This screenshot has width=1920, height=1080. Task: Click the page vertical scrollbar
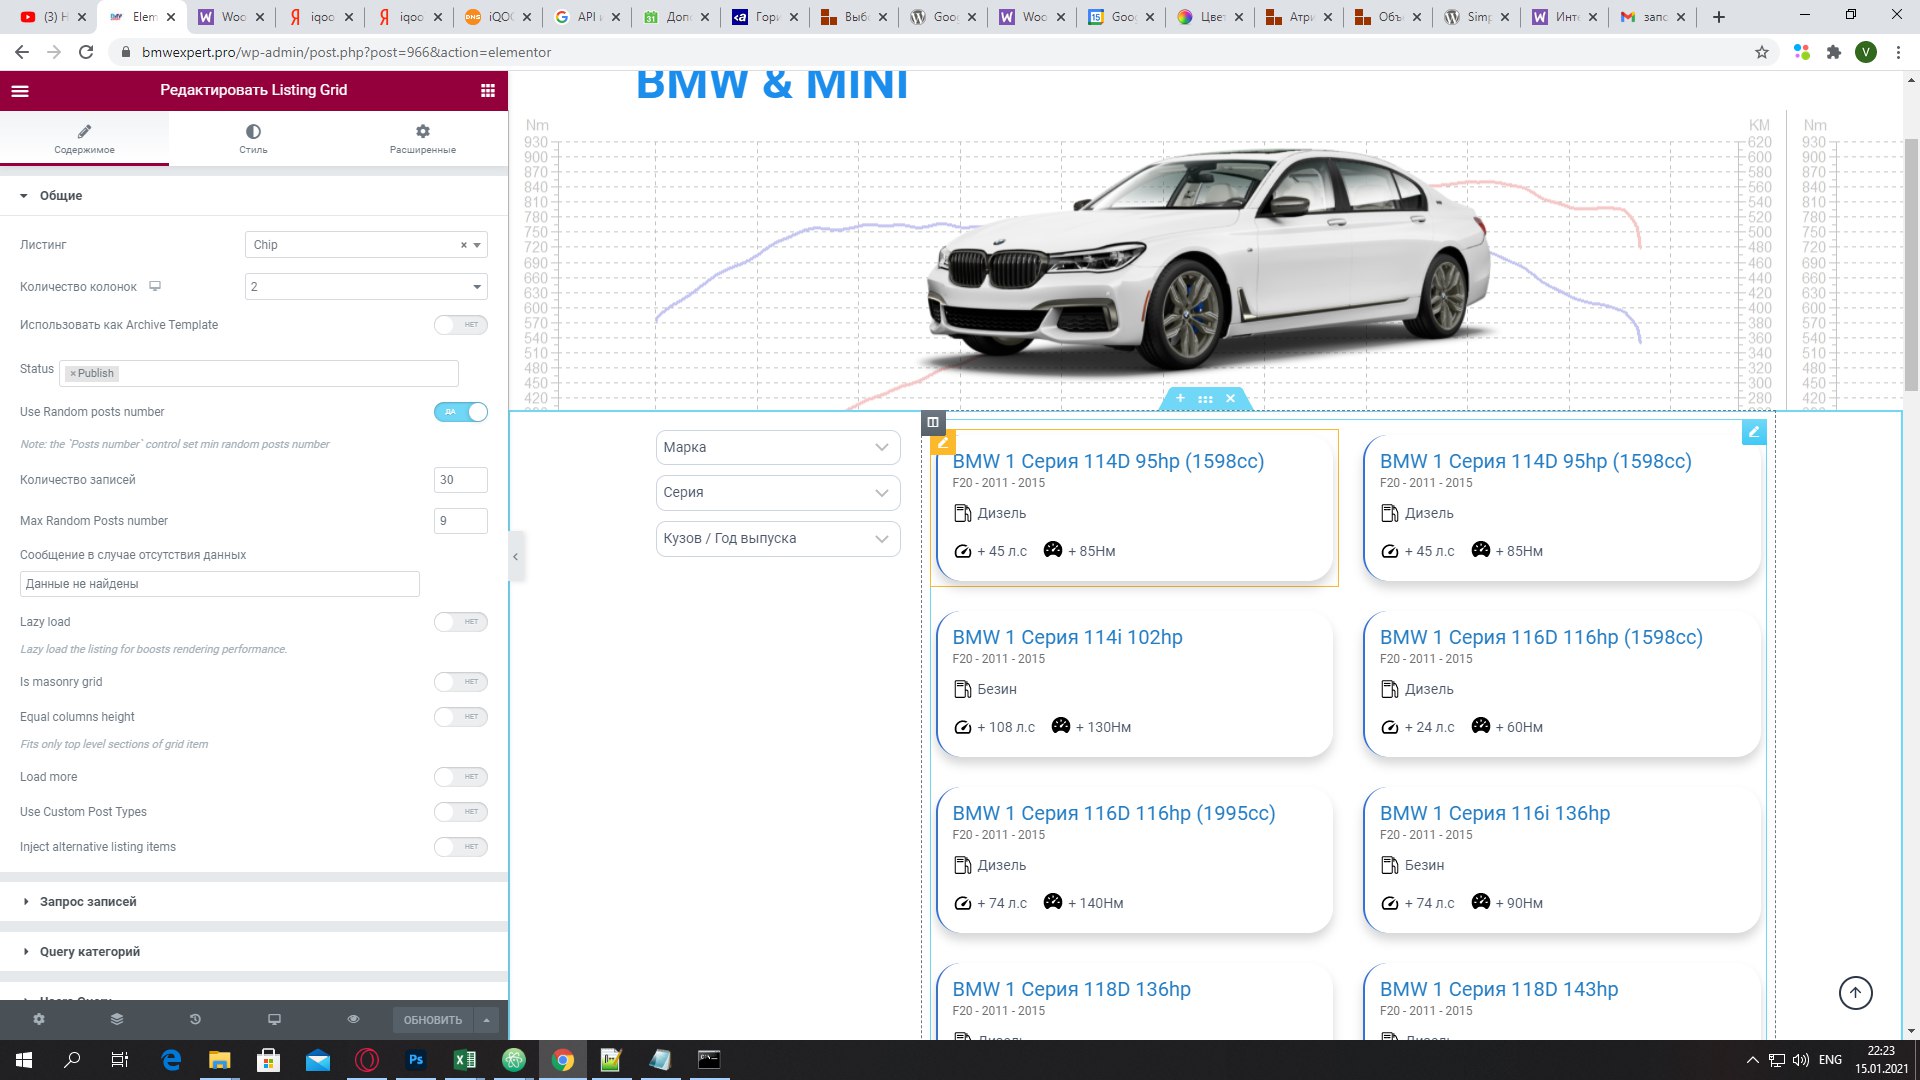click(x=1911, y=265)
